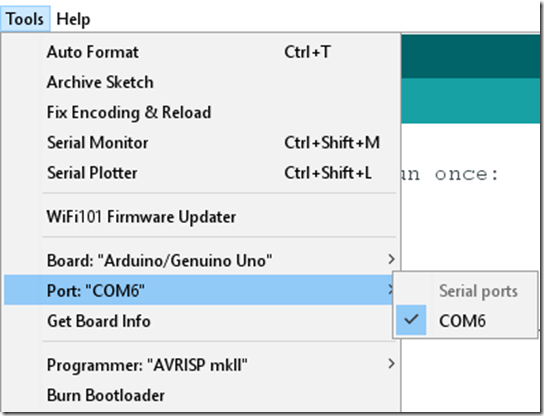The width and height of the screenshot is (544, 416).
Task: Open the Serial Plotter
Action: 200,173
